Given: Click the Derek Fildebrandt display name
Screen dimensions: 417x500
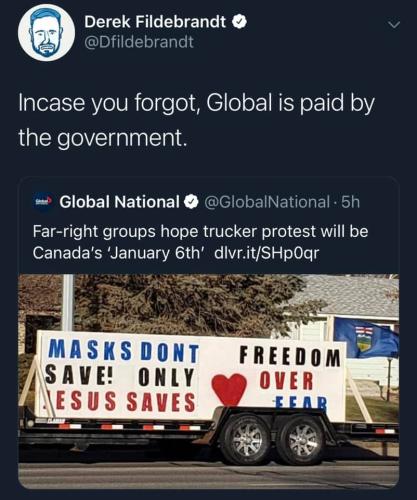Looking at the screenshot, I should click(155, 22).
